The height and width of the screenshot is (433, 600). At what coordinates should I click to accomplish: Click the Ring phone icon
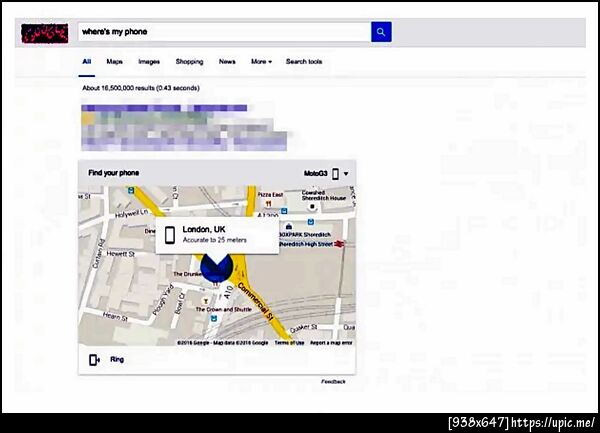pos(94,360)
